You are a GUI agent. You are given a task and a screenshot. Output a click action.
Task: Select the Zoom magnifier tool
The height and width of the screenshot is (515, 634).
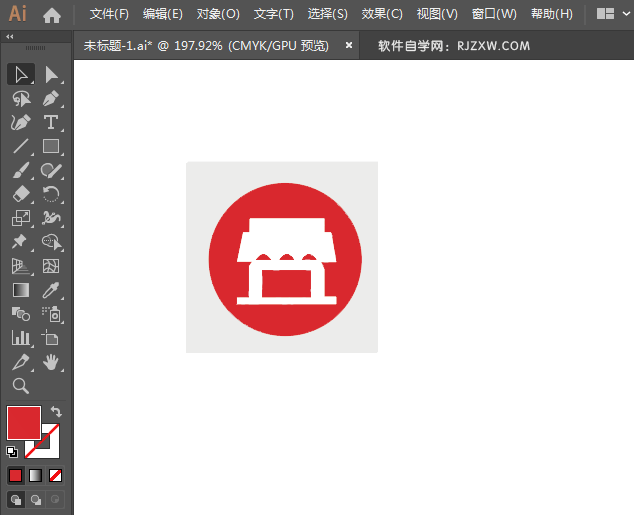point(21,386)
